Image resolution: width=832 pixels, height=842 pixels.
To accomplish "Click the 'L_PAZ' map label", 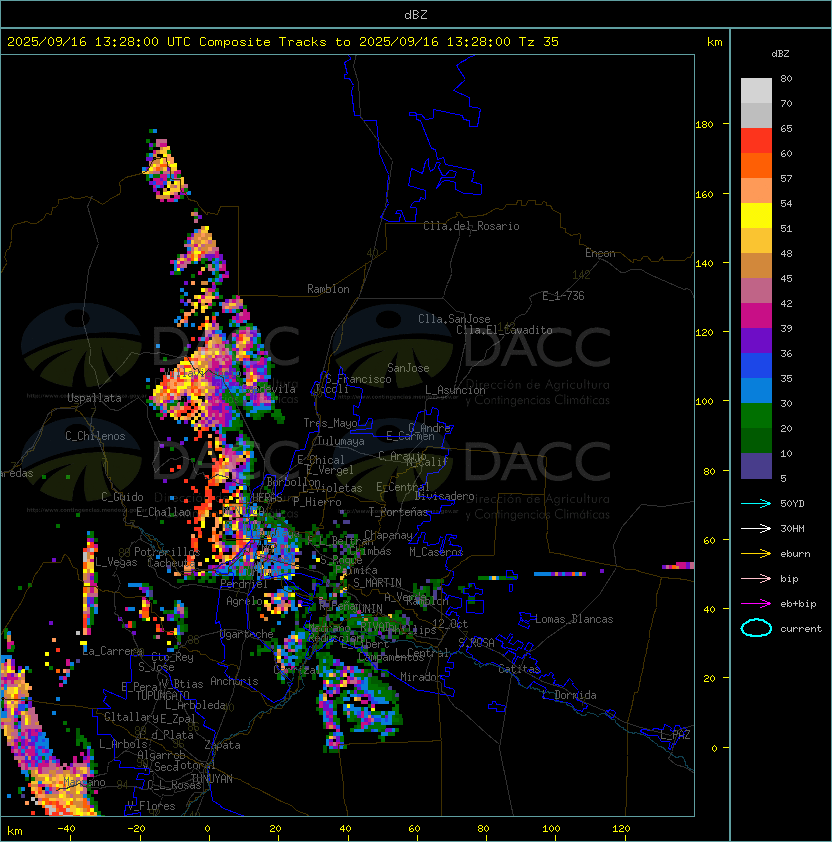I will pos(675,735).
